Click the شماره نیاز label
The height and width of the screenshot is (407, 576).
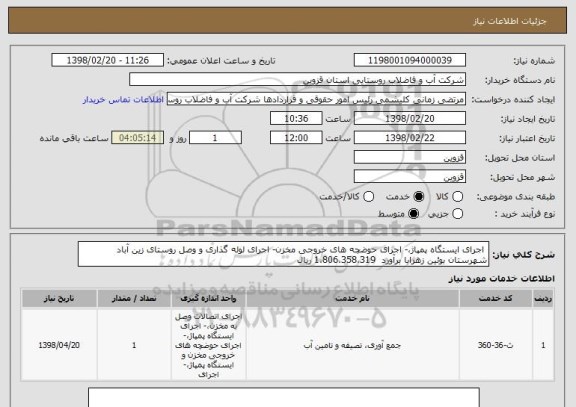tap(534, 61)
